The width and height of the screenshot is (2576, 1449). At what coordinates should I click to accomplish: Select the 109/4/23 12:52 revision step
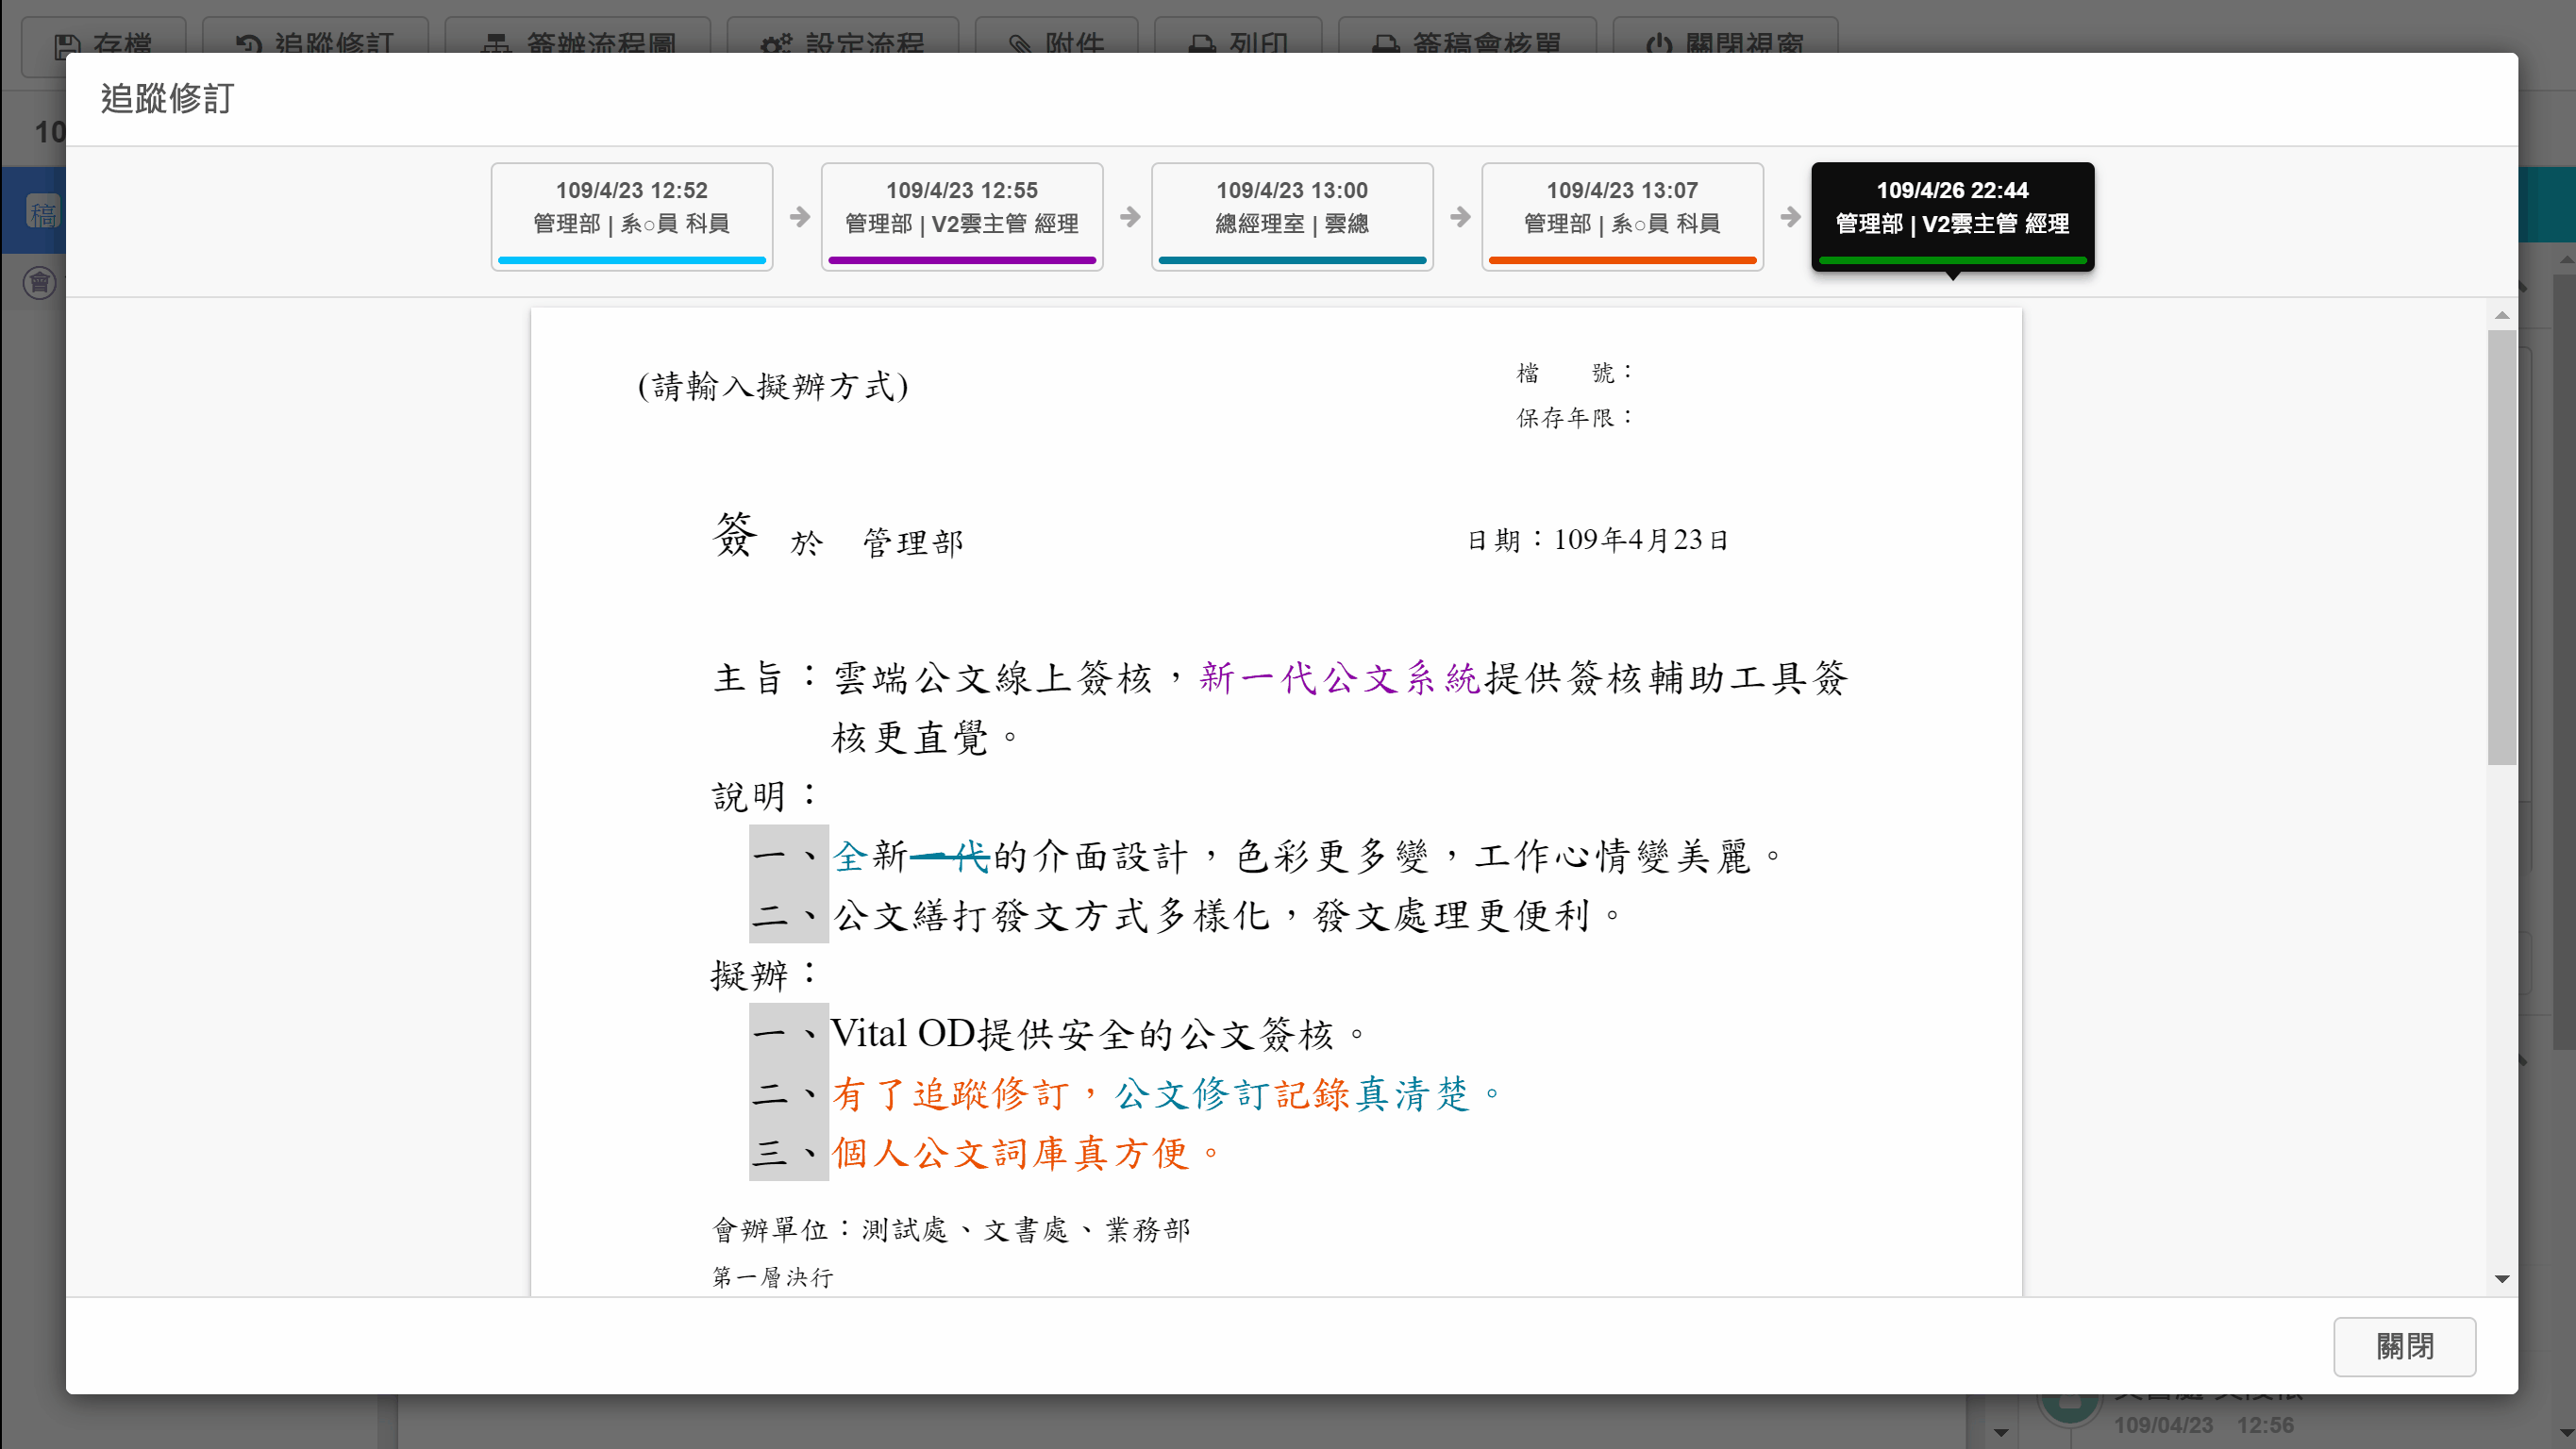click(631, 216)
